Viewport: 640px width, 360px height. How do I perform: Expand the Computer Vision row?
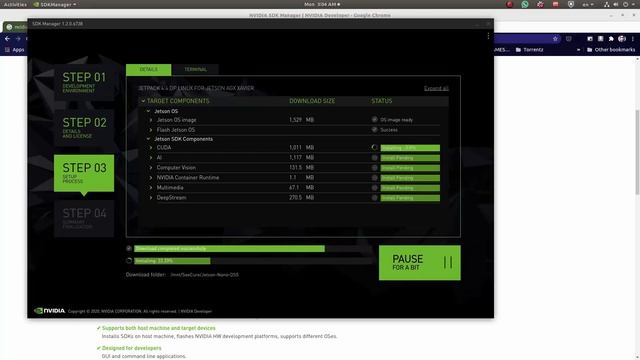[151, 168]
